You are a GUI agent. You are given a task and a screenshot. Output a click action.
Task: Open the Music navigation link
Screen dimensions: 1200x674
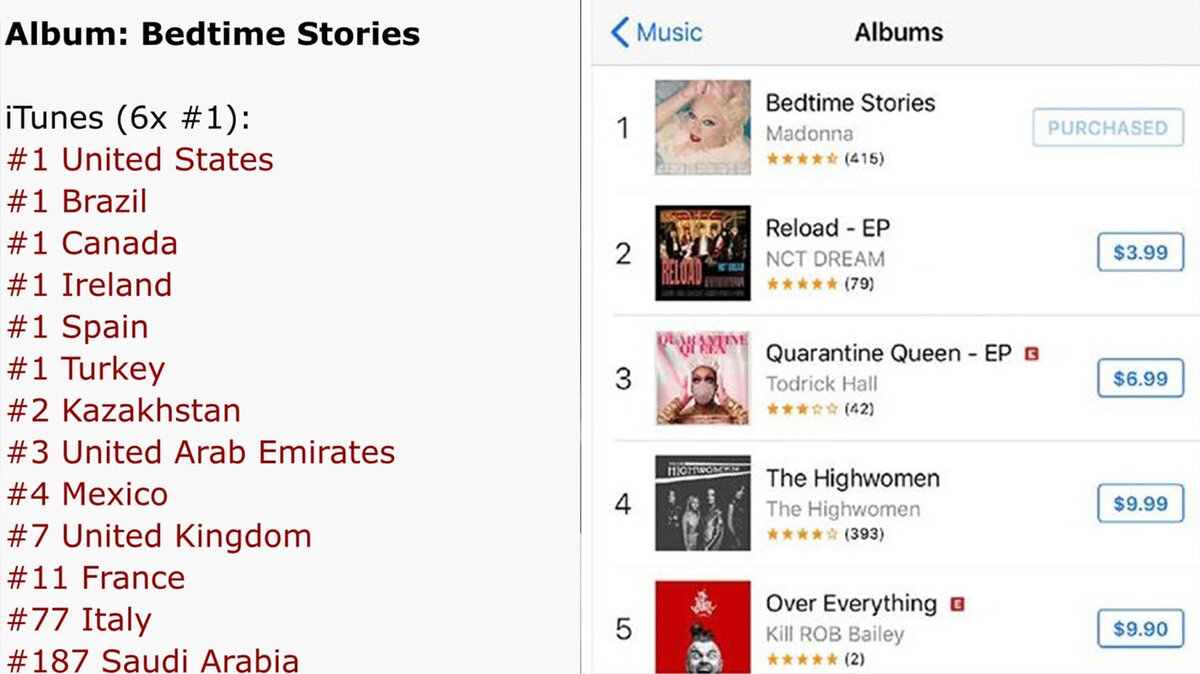click(660, 32)
